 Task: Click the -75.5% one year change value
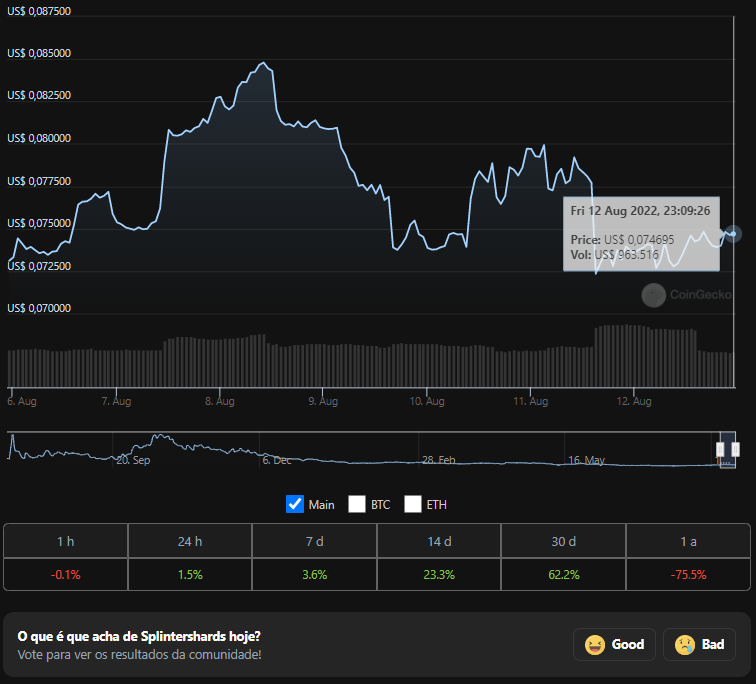click(x=688, y=575)
